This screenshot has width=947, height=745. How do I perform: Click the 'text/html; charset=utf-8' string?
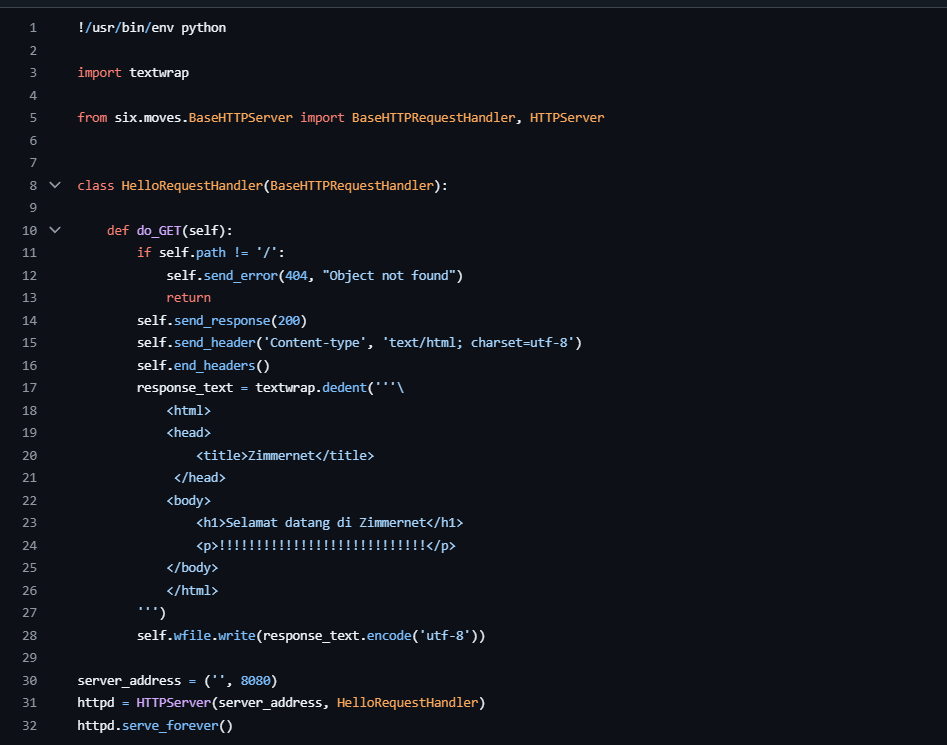coord(478,342)
